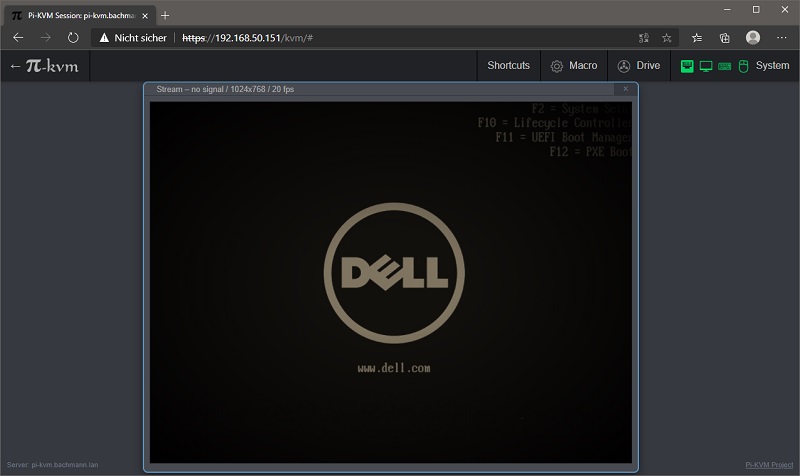Open the Macro menu
Viewport: 800px width, 476px height.
573,65
